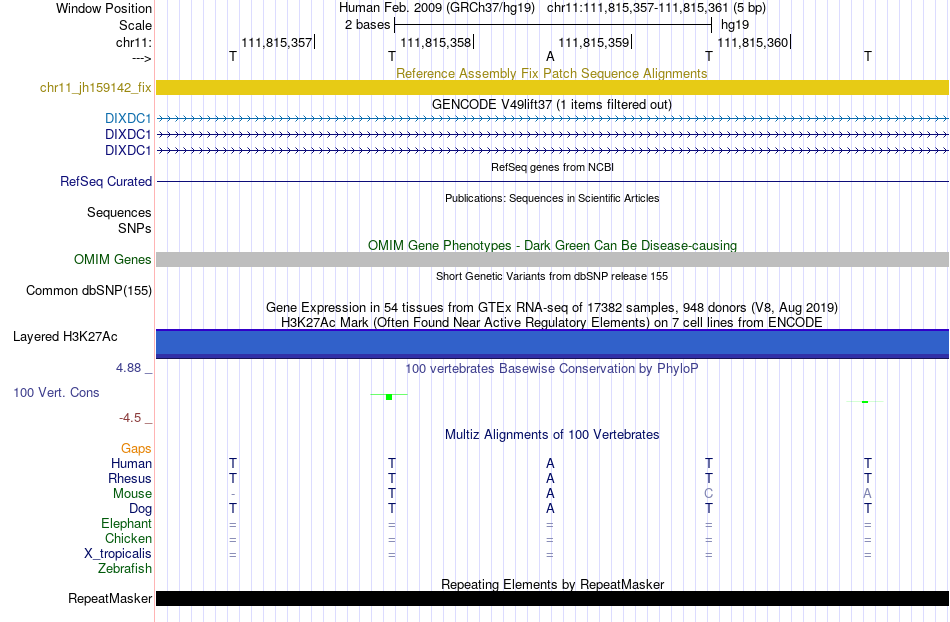The height and width of the screenshot is (622, 950).
Task: Click the 4.88 PhyloP upper limit
Action: [x=128, y=368]
